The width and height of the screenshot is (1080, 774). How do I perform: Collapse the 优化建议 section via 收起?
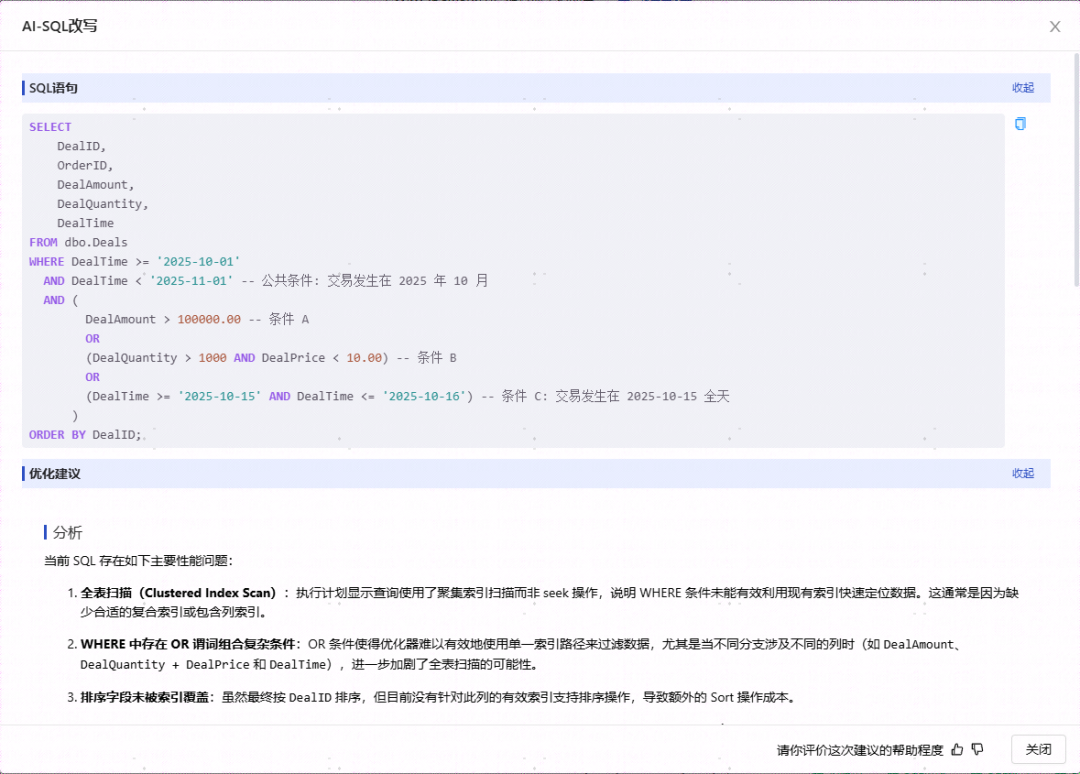1023,473
